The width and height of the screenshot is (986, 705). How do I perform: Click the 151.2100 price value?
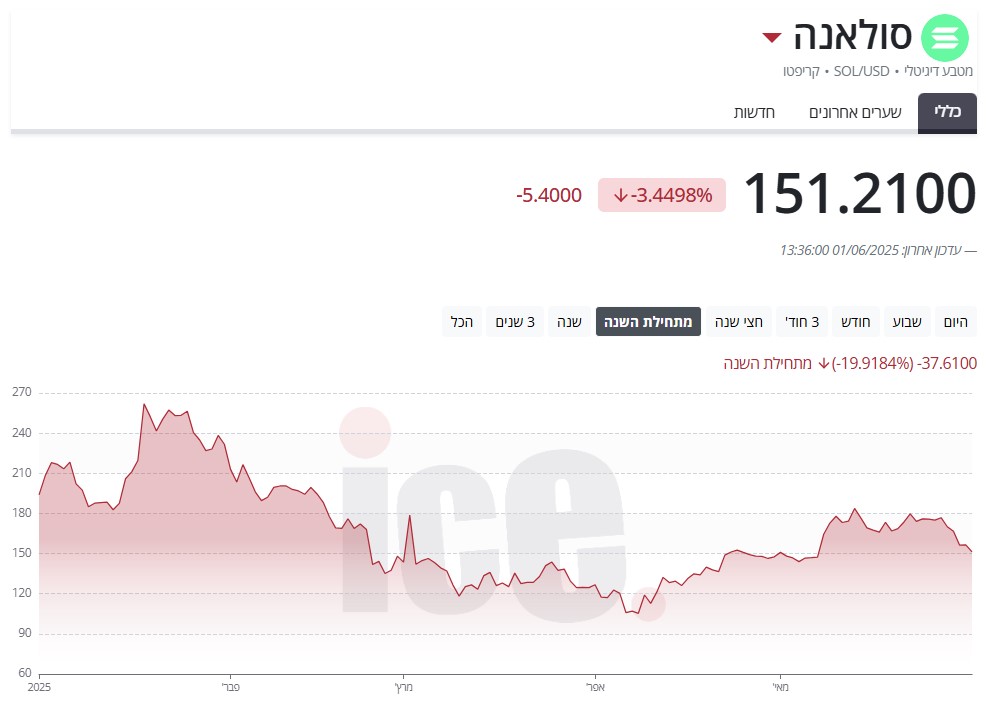click(859, 193)
